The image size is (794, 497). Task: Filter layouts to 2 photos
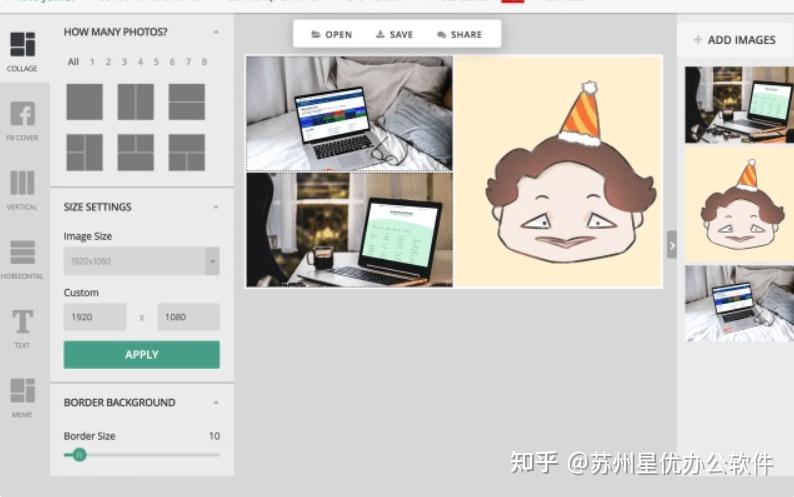[108, 62]
